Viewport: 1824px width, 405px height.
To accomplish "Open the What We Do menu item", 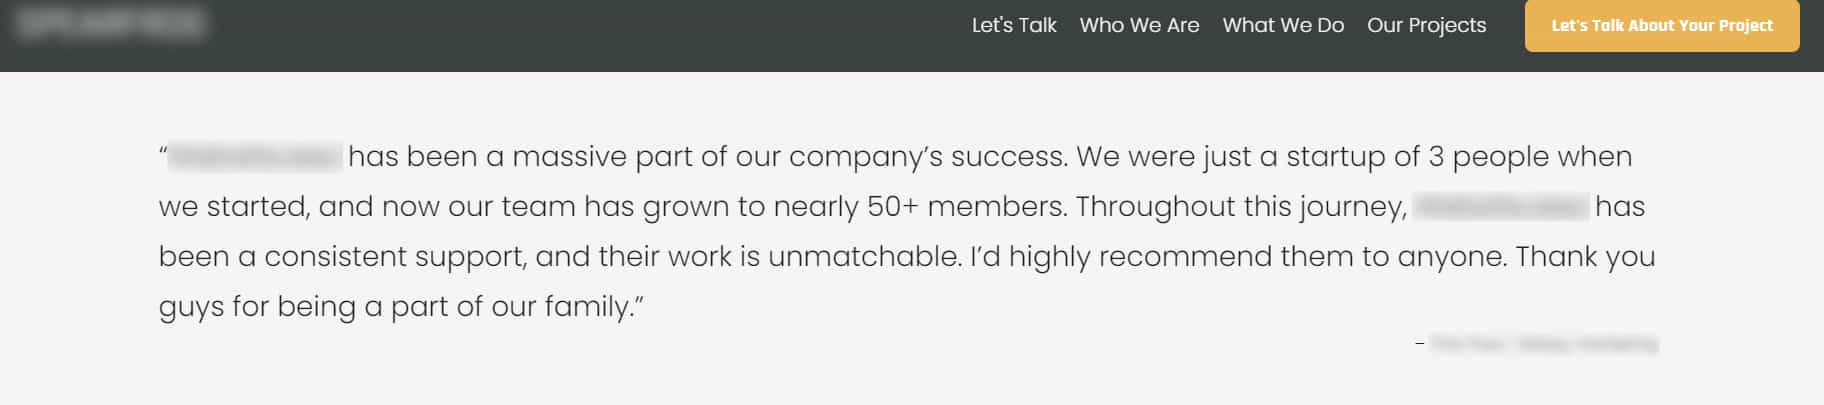I will click(x=1283, y=25).
